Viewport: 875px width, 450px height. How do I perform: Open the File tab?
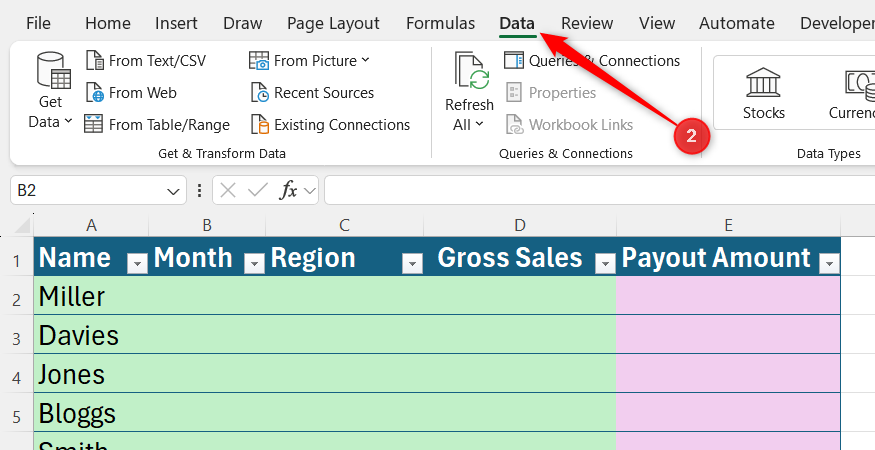pyautogui.click(x=39, y=23)
